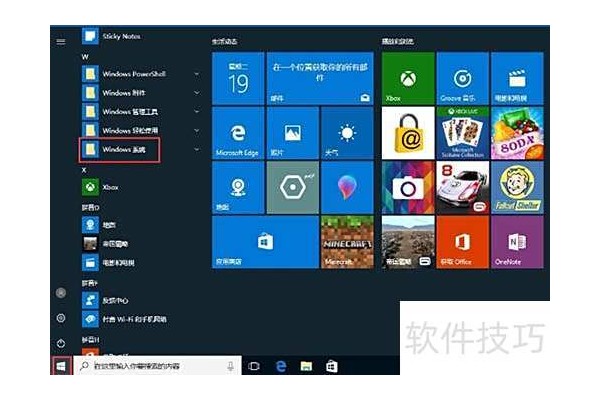The width and height of the screenshot is (600, 400).
Task: Open the Mail live tile
Action: 320,78
